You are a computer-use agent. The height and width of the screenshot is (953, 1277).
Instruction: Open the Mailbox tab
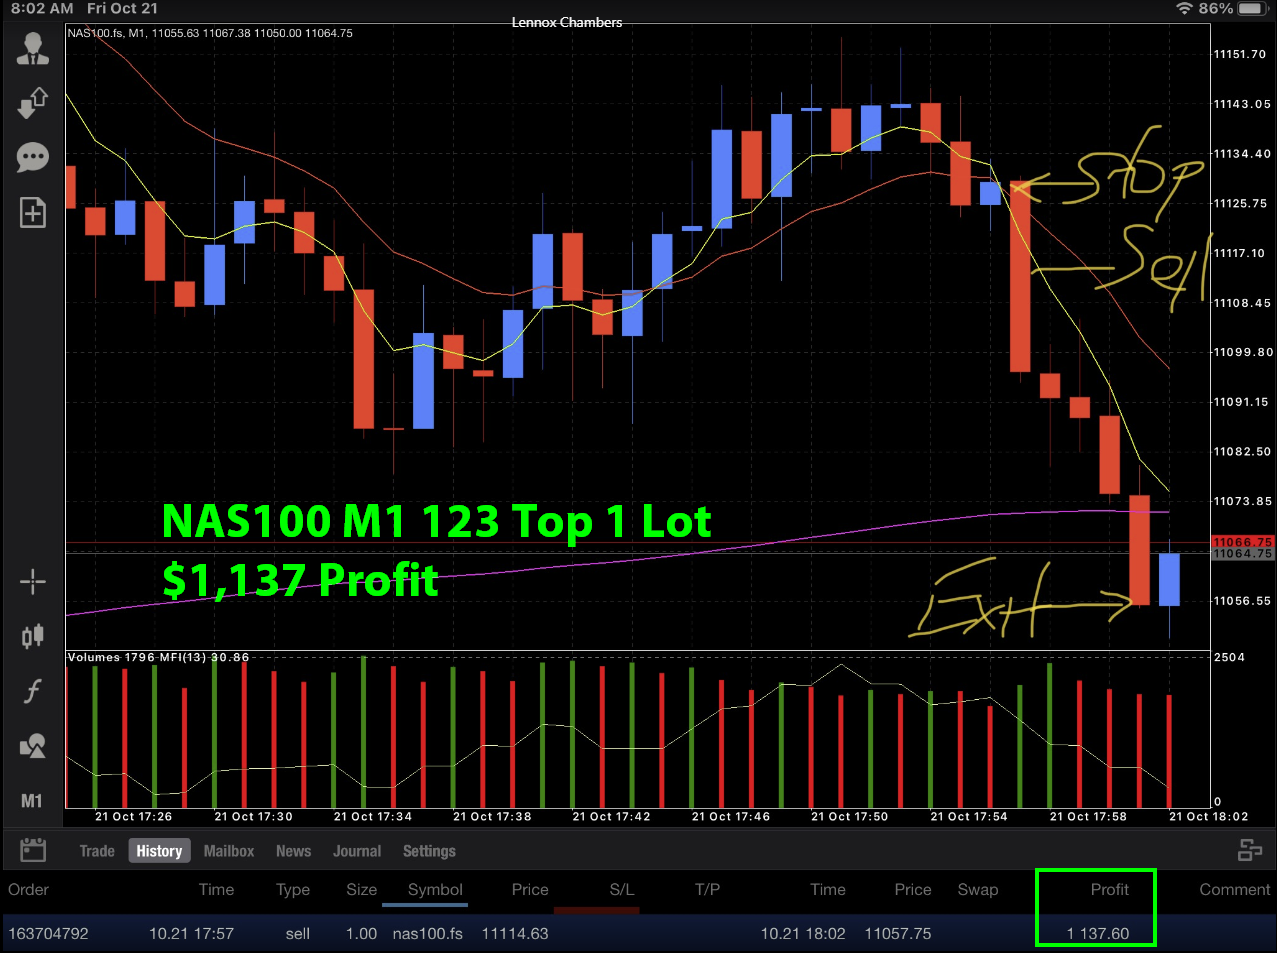(x=229, y=851)
